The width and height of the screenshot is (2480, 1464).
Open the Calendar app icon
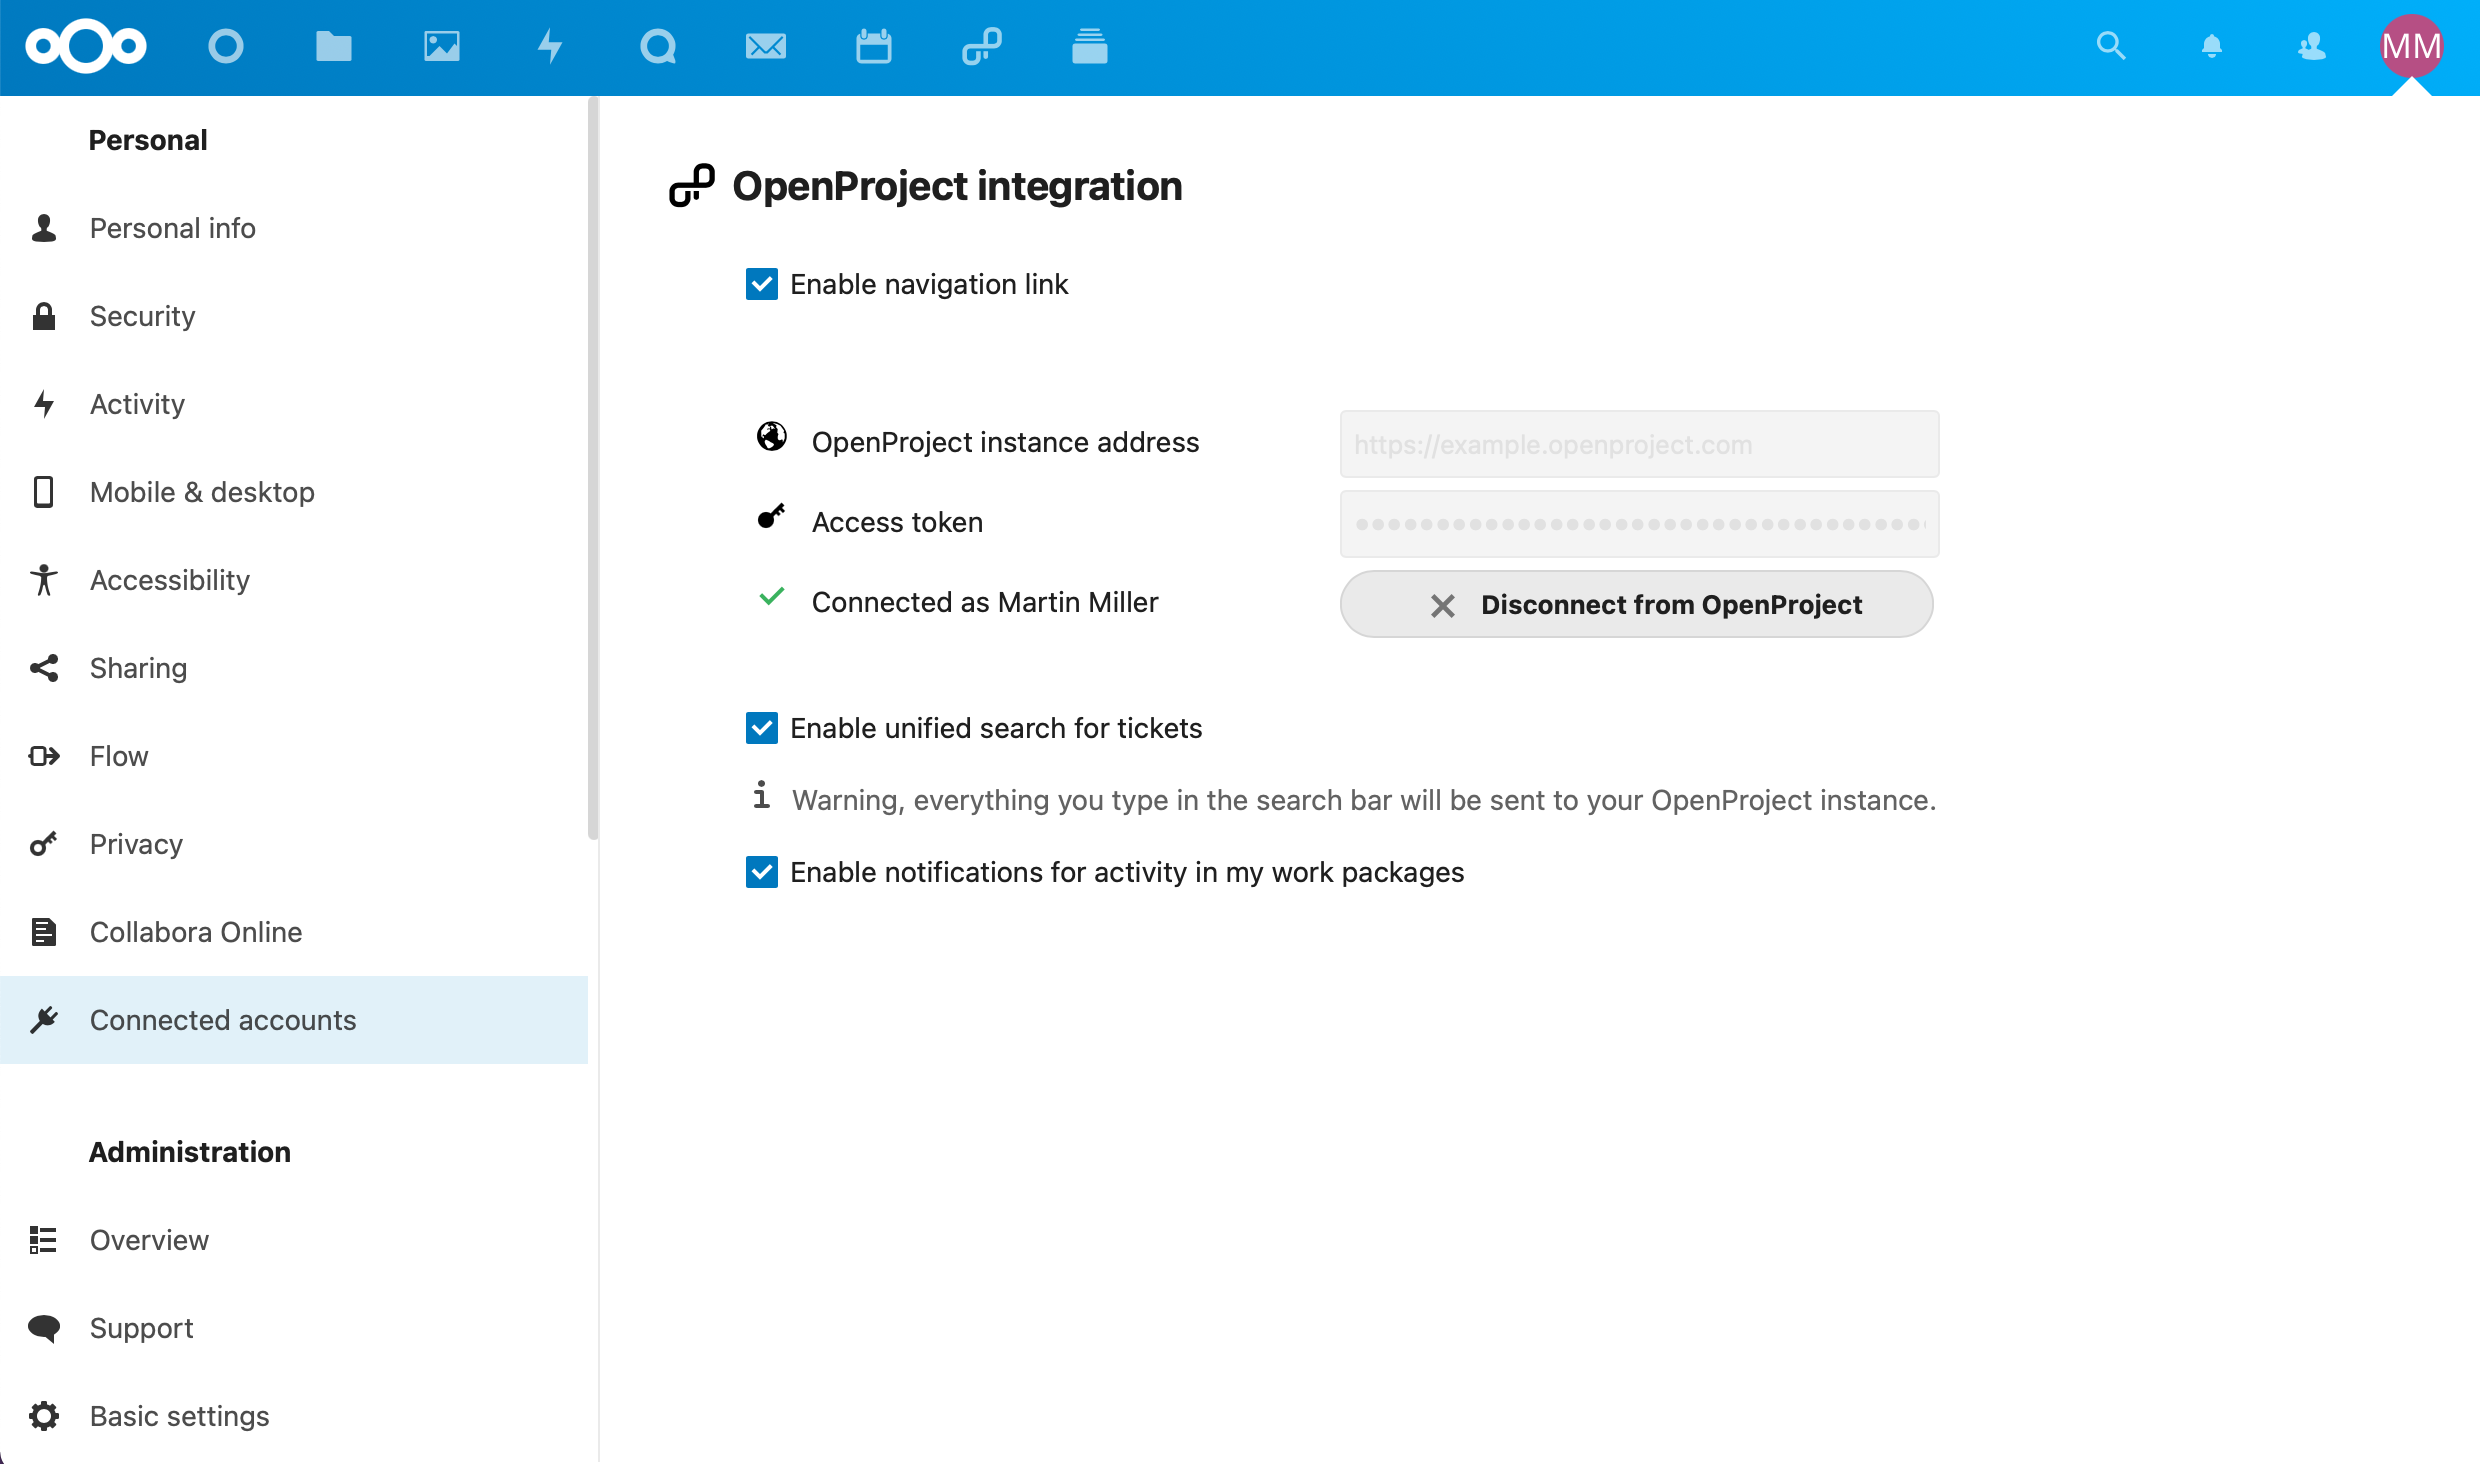(873, 47)
